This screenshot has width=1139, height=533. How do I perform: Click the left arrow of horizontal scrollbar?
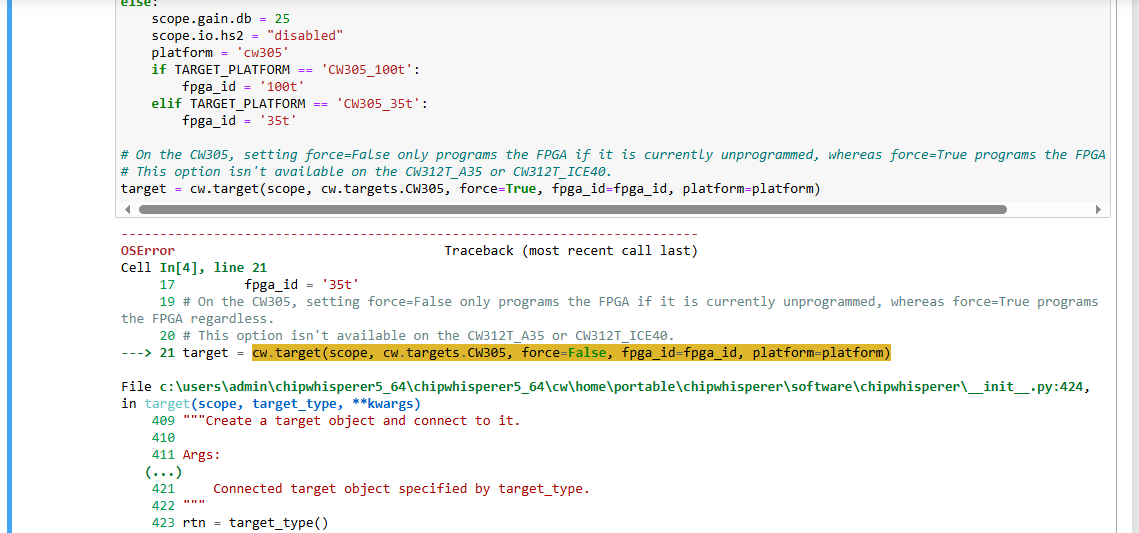[x=127, y=210]
